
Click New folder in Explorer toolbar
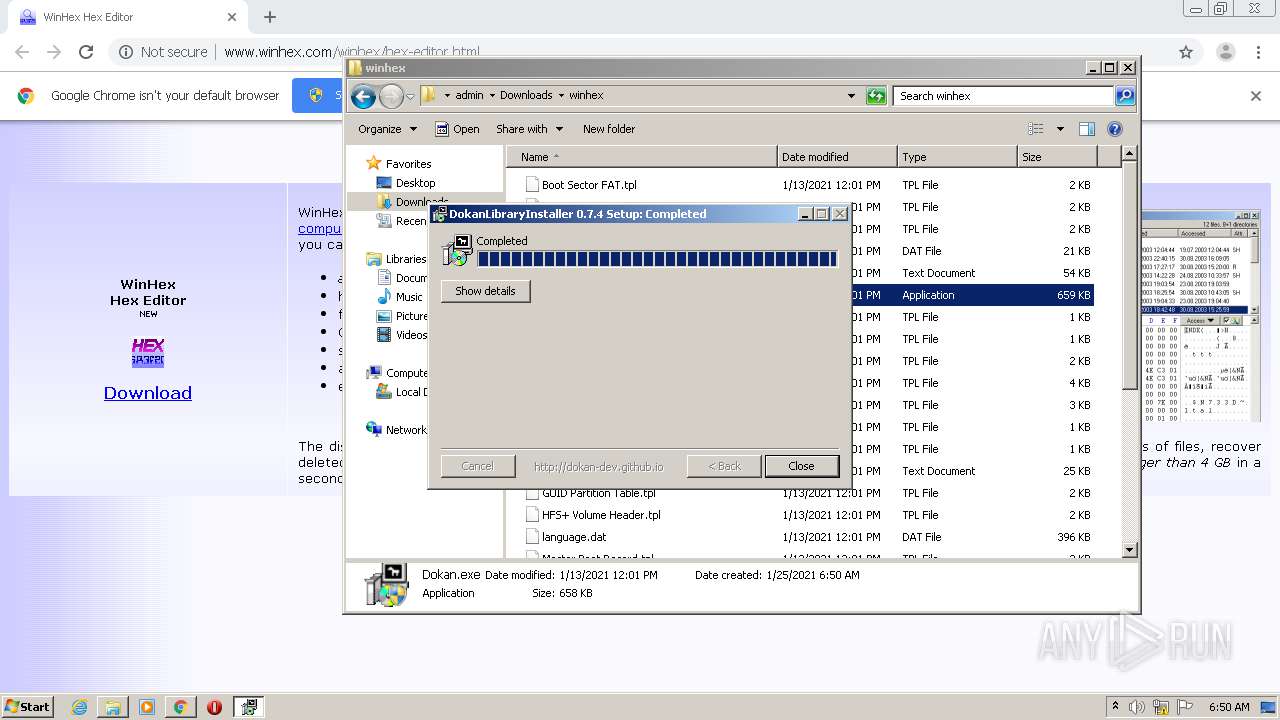(x=609, y=129)
